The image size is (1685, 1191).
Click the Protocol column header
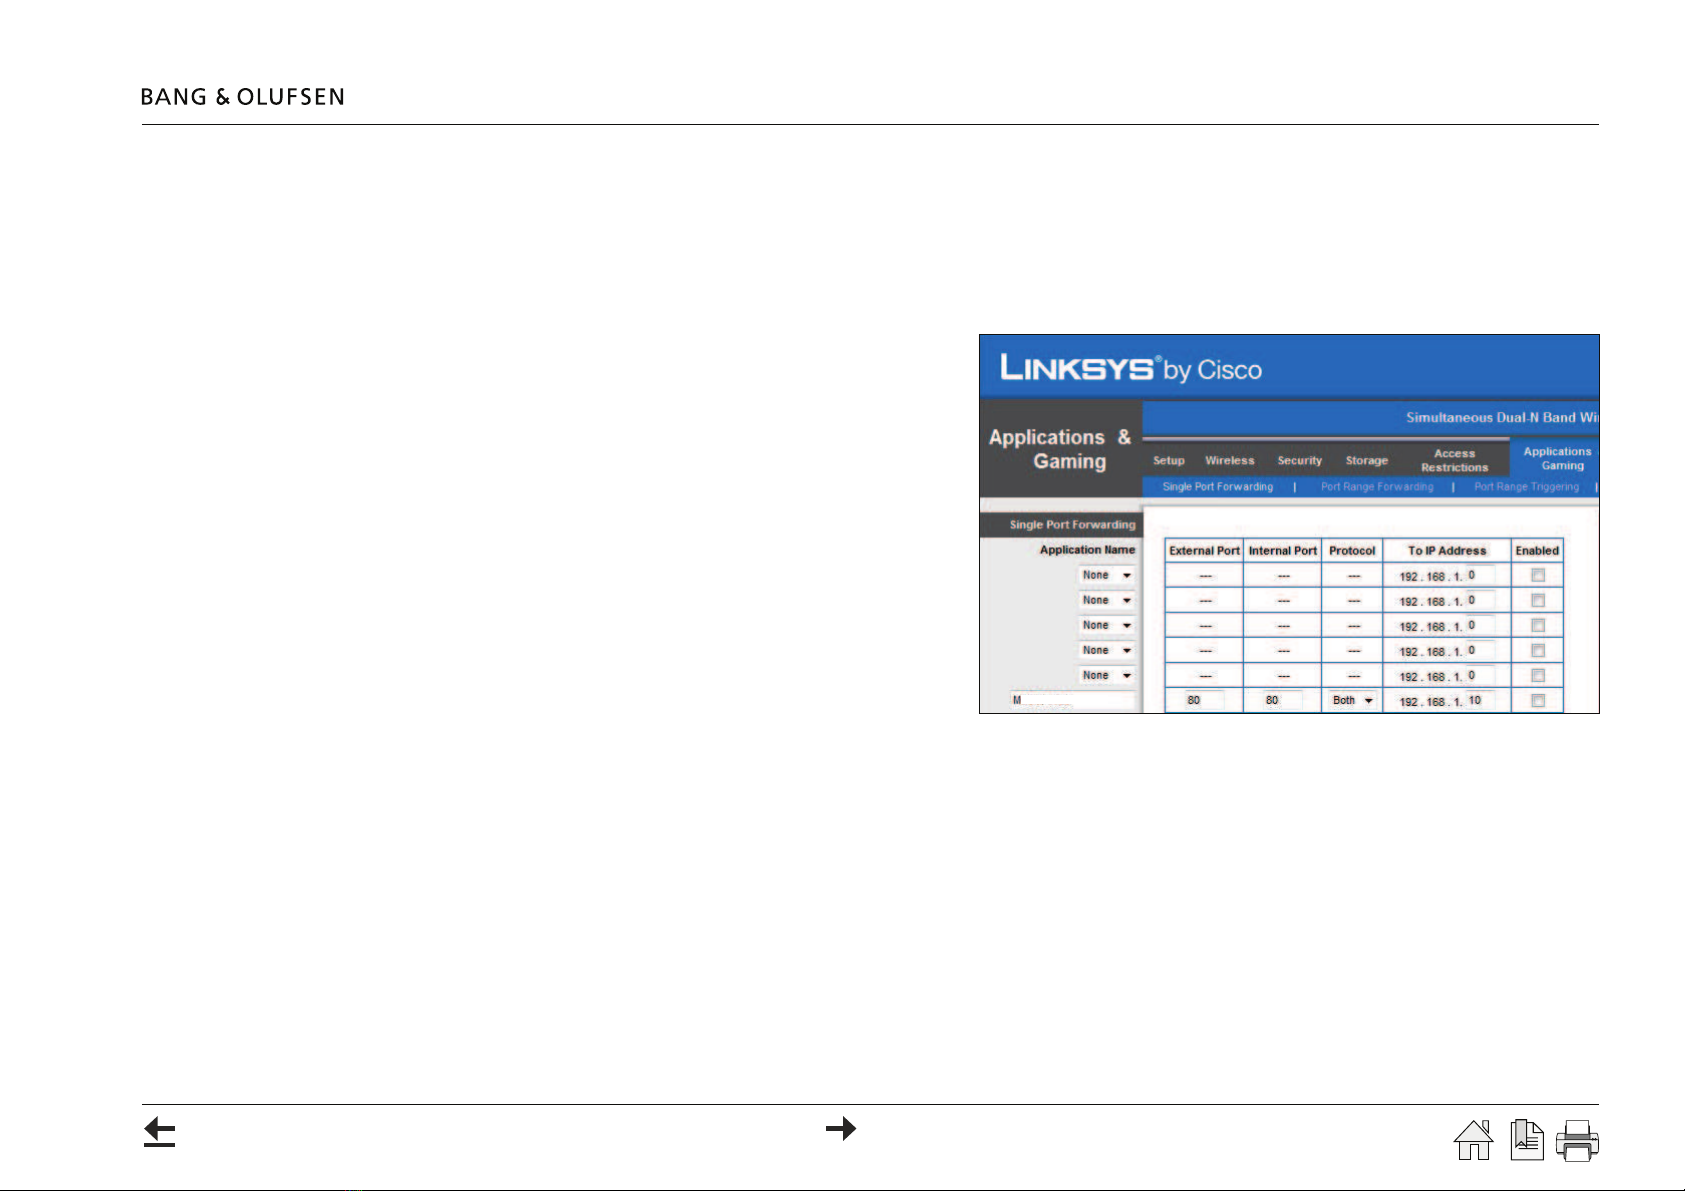(x=1352, y=551)
